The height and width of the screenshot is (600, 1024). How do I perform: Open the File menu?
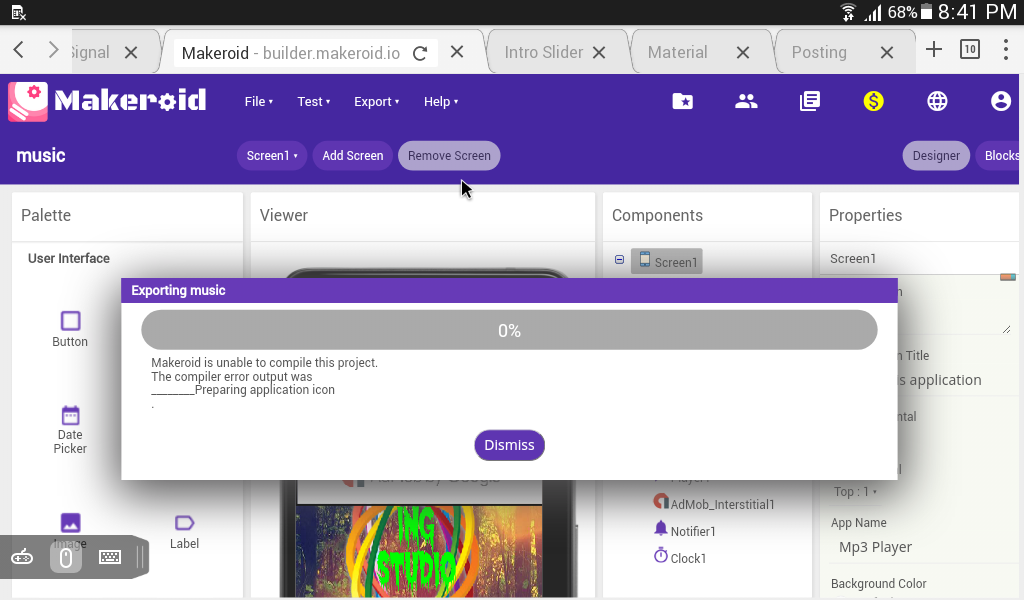(x=258, y=102)
